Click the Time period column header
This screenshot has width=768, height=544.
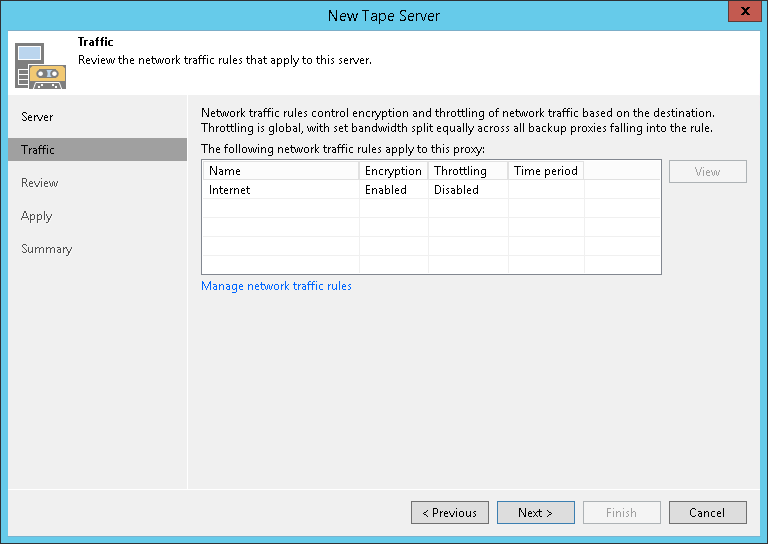(545, 171)
